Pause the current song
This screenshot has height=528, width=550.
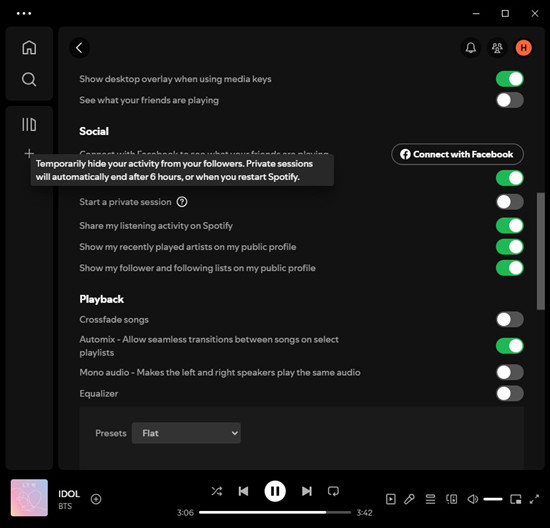point(275,491)
